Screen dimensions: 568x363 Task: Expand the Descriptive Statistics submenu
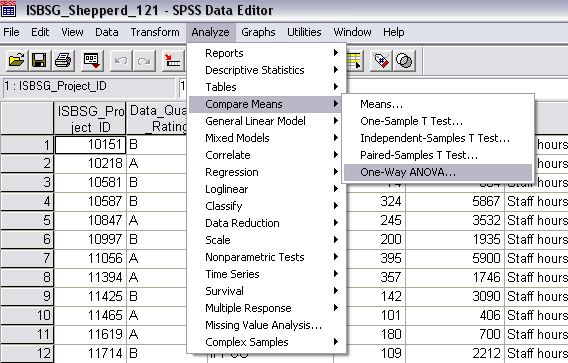coord(267,70)
